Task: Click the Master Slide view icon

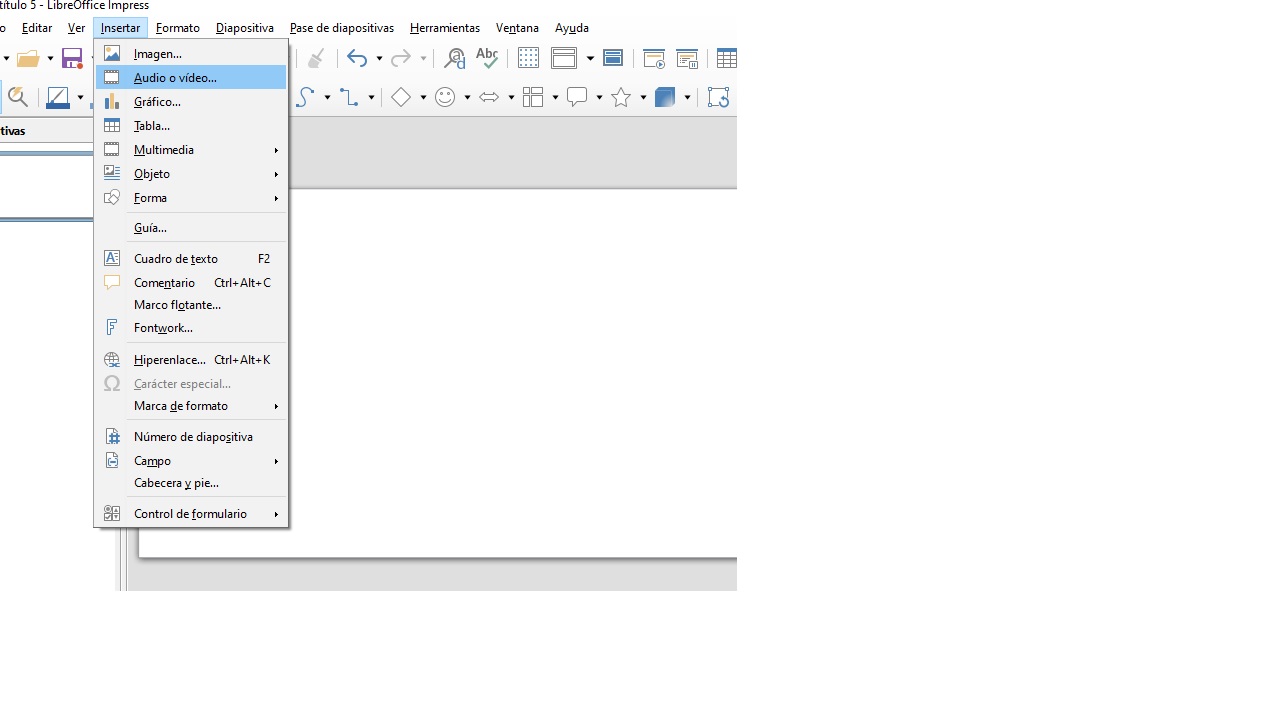Action: click(x=613, y=58)
